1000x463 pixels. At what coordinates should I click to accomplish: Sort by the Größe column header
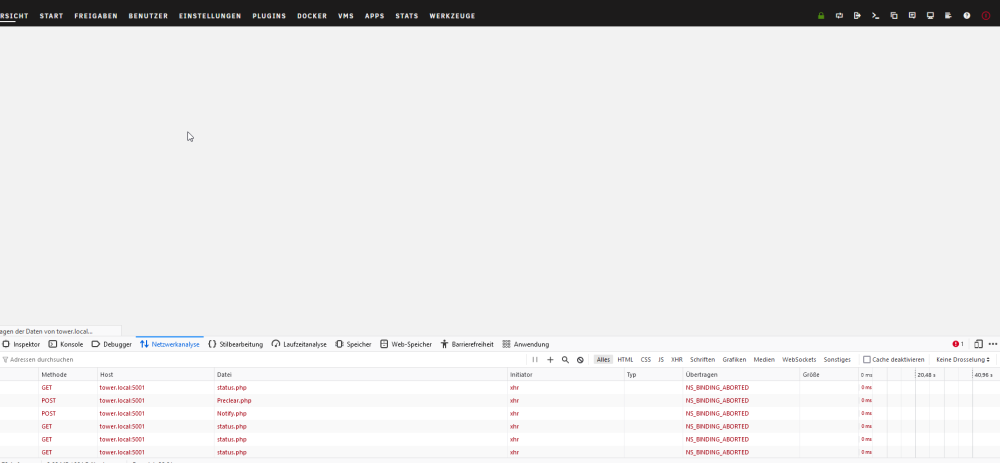tap(828, 374)
